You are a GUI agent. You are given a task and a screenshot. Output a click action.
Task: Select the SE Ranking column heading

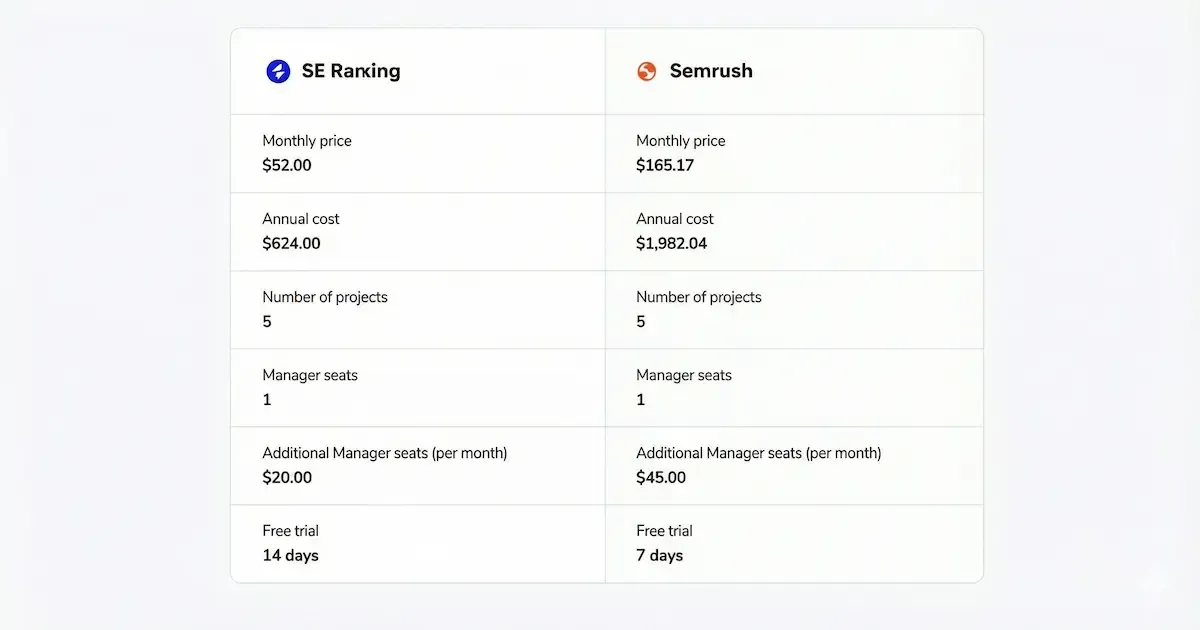(351, 71)
